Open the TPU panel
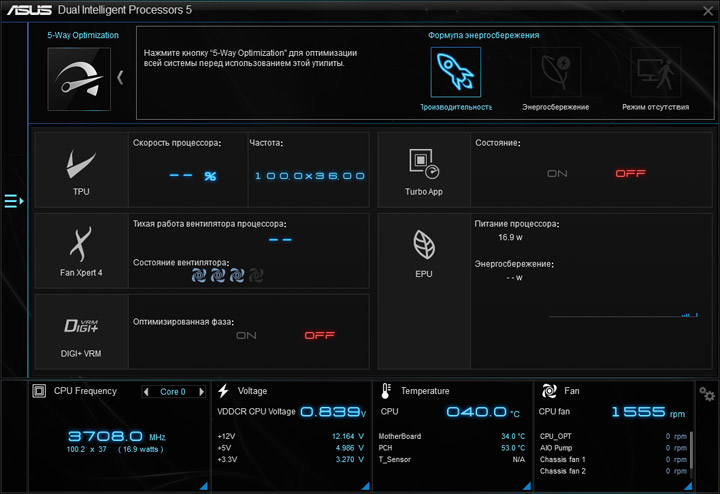Screen dimensions: 720x494 [81, 170]
